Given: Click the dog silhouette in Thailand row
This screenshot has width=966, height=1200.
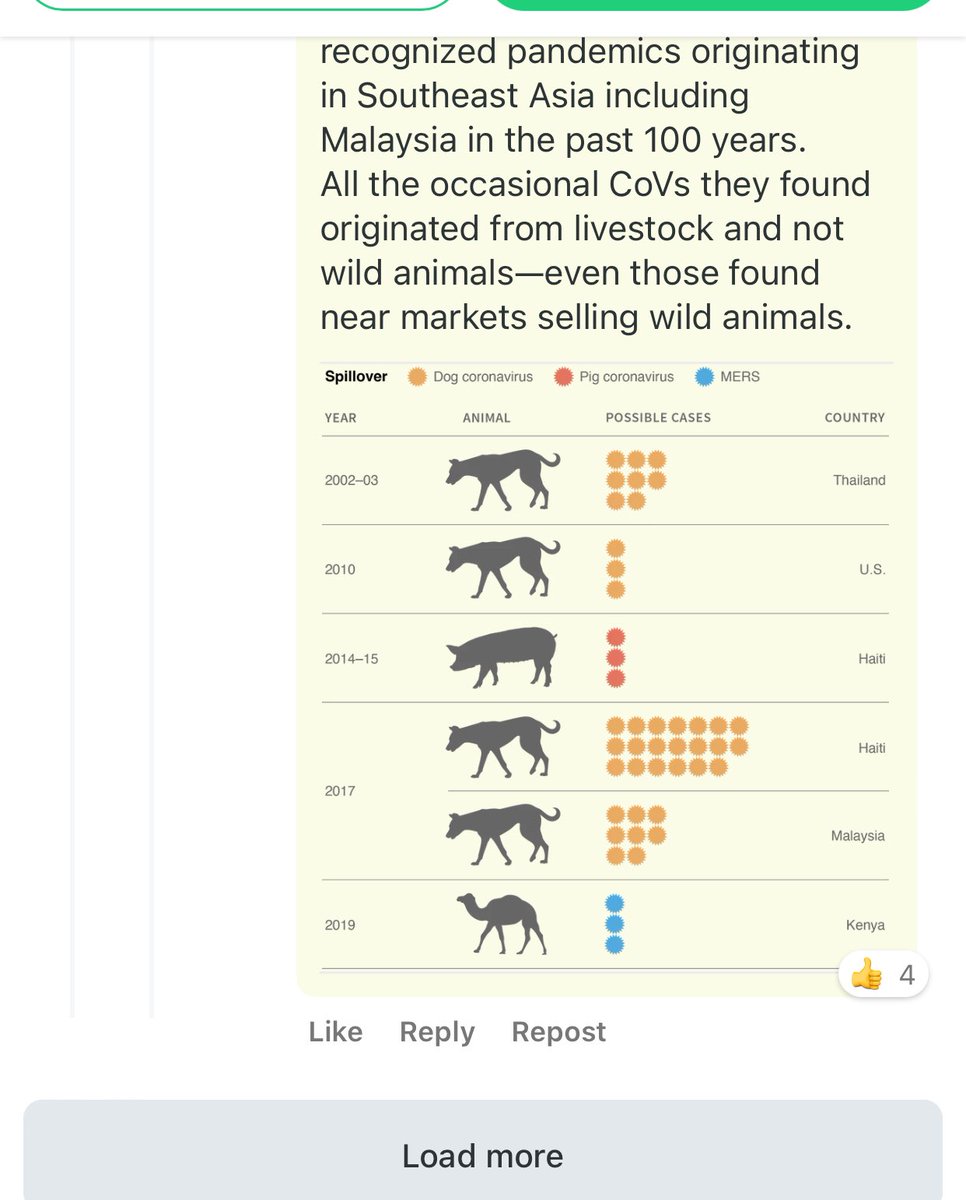Looking at the screenshot, I should pyautogui.click(x=503, y=480).
